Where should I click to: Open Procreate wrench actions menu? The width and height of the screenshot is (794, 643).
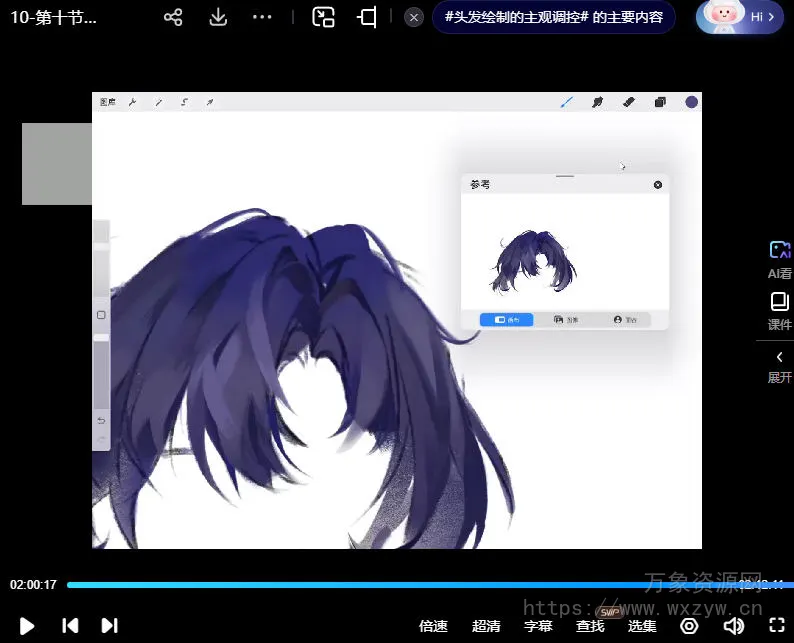point(132,102)
